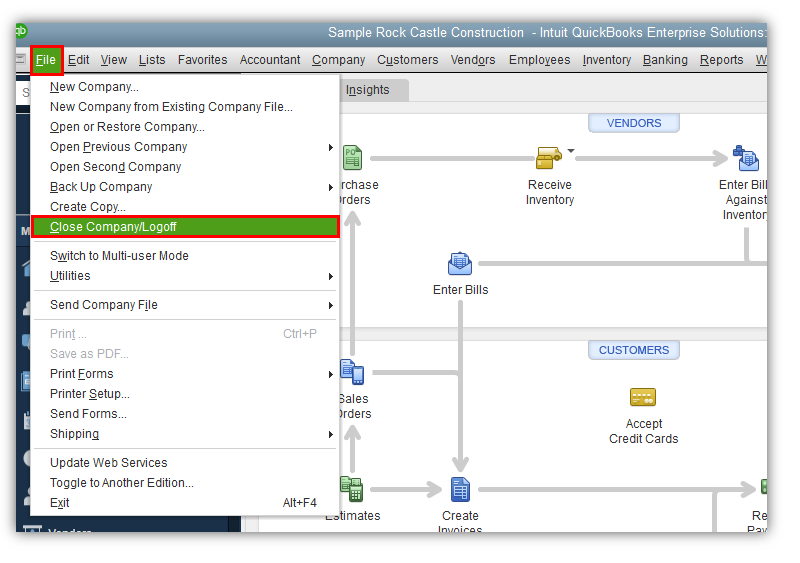Expand Send Company File submenu
This screenshot has height=563, width=800.
point(185,305)
